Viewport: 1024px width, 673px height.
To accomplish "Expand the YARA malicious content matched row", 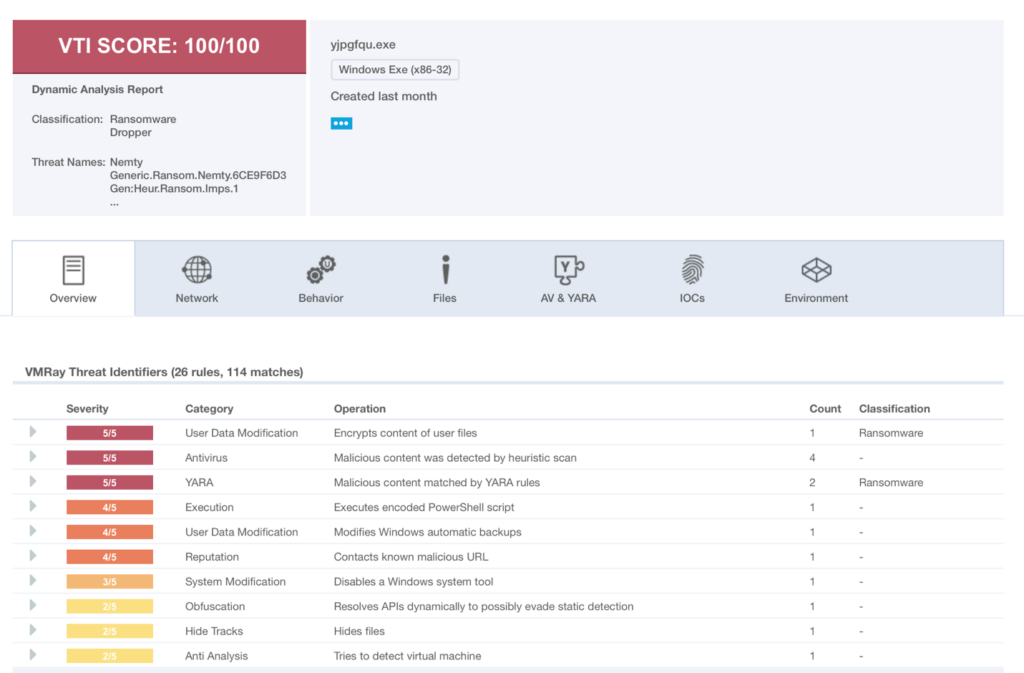I will (x=32, y=482).
